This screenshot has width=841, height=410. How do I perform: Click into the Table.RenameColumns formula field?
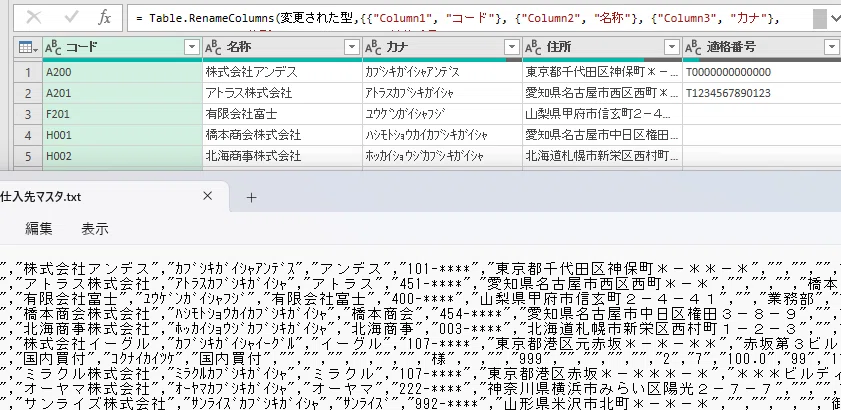(468, 18)
